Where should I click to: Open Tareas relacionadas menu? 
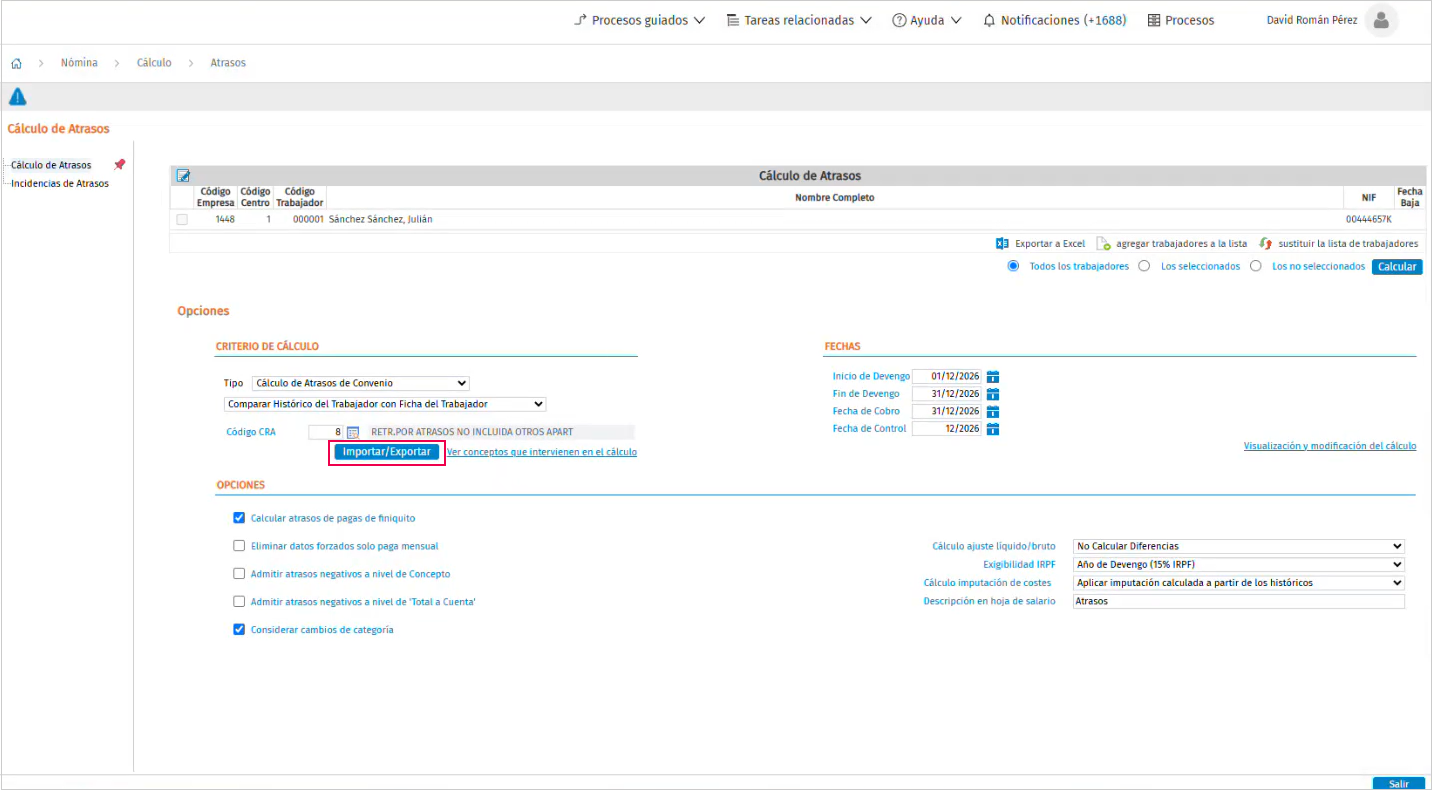(799, 20)
